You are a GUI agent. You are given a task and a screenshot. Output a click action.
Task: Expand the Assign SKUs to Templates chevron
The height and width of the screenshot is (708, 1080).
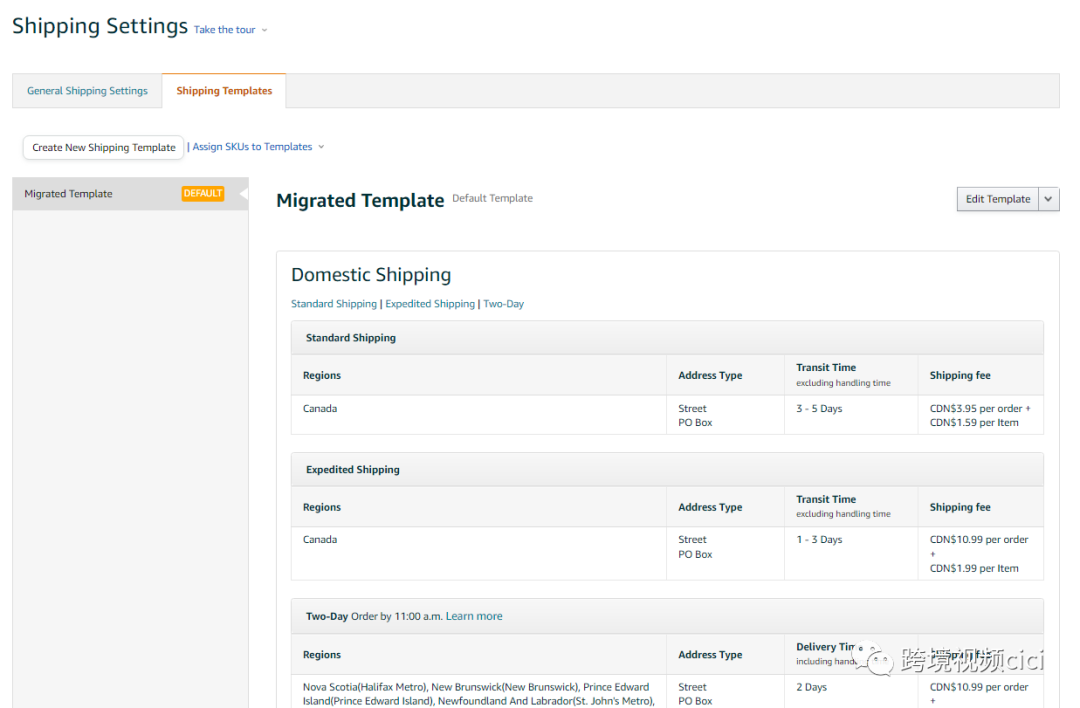321,147
